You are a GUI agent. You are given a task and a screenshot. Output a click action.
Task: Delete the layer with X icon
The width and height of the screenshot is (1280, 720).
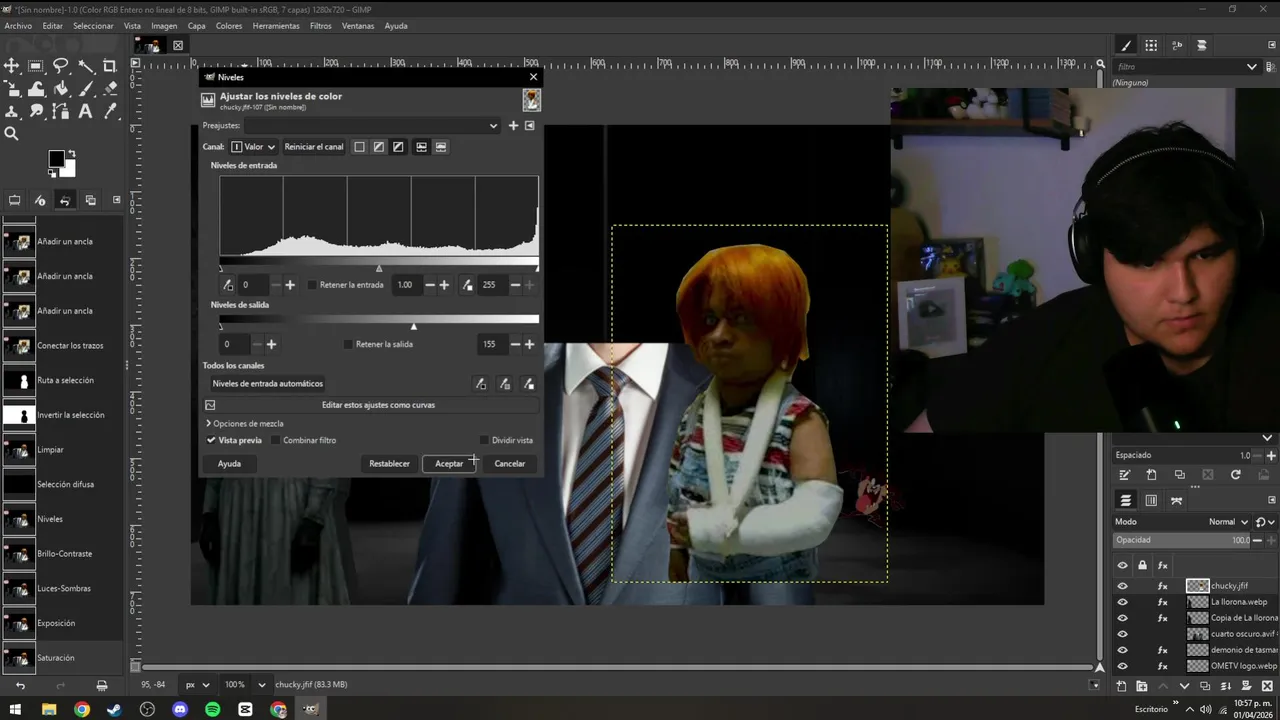pyautogui.click(x=1267, y=686)
